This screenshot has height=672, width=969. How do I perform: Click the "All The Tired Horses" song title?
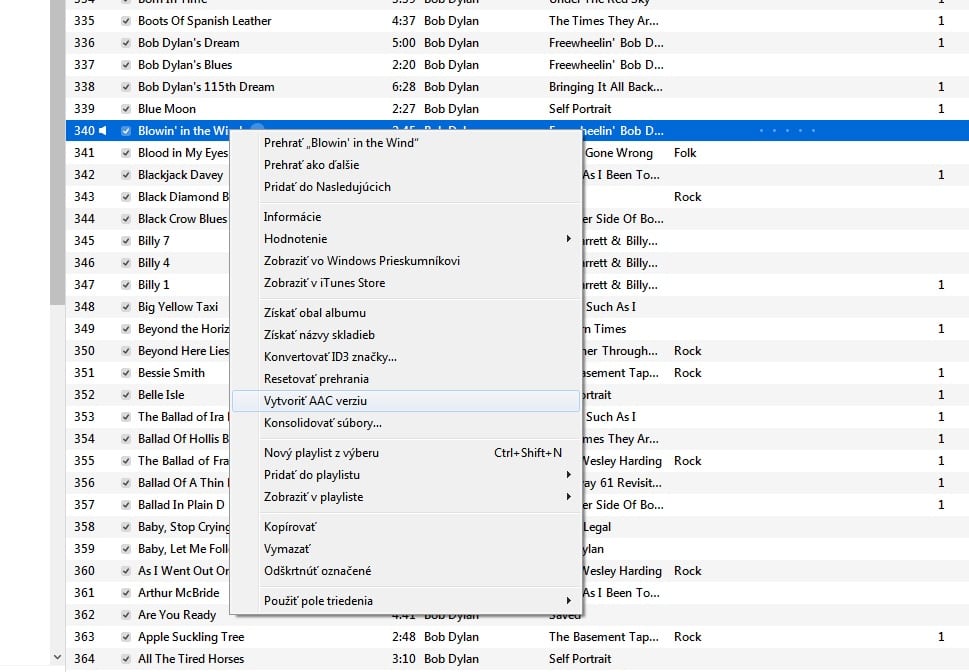point(191,659)
